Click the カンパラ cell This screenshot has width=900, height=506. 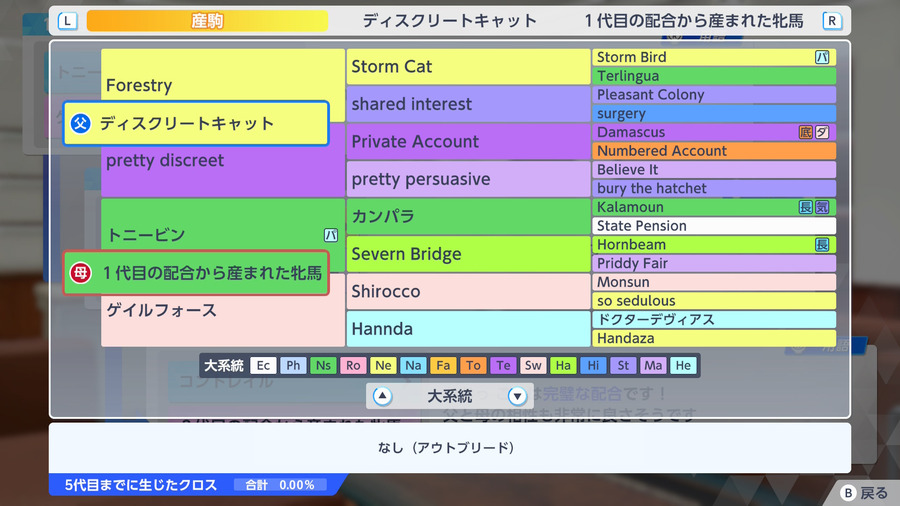(x=468, y=216)
